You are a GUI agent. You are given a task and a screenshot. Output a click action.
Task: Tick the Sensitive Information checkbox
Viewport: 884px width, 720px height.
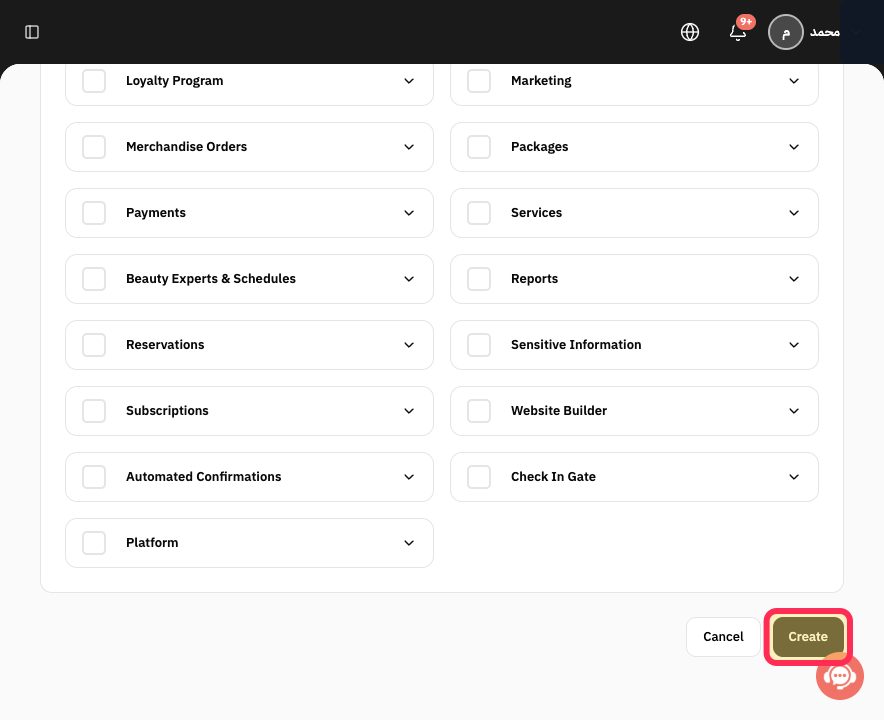pos(479,344)
